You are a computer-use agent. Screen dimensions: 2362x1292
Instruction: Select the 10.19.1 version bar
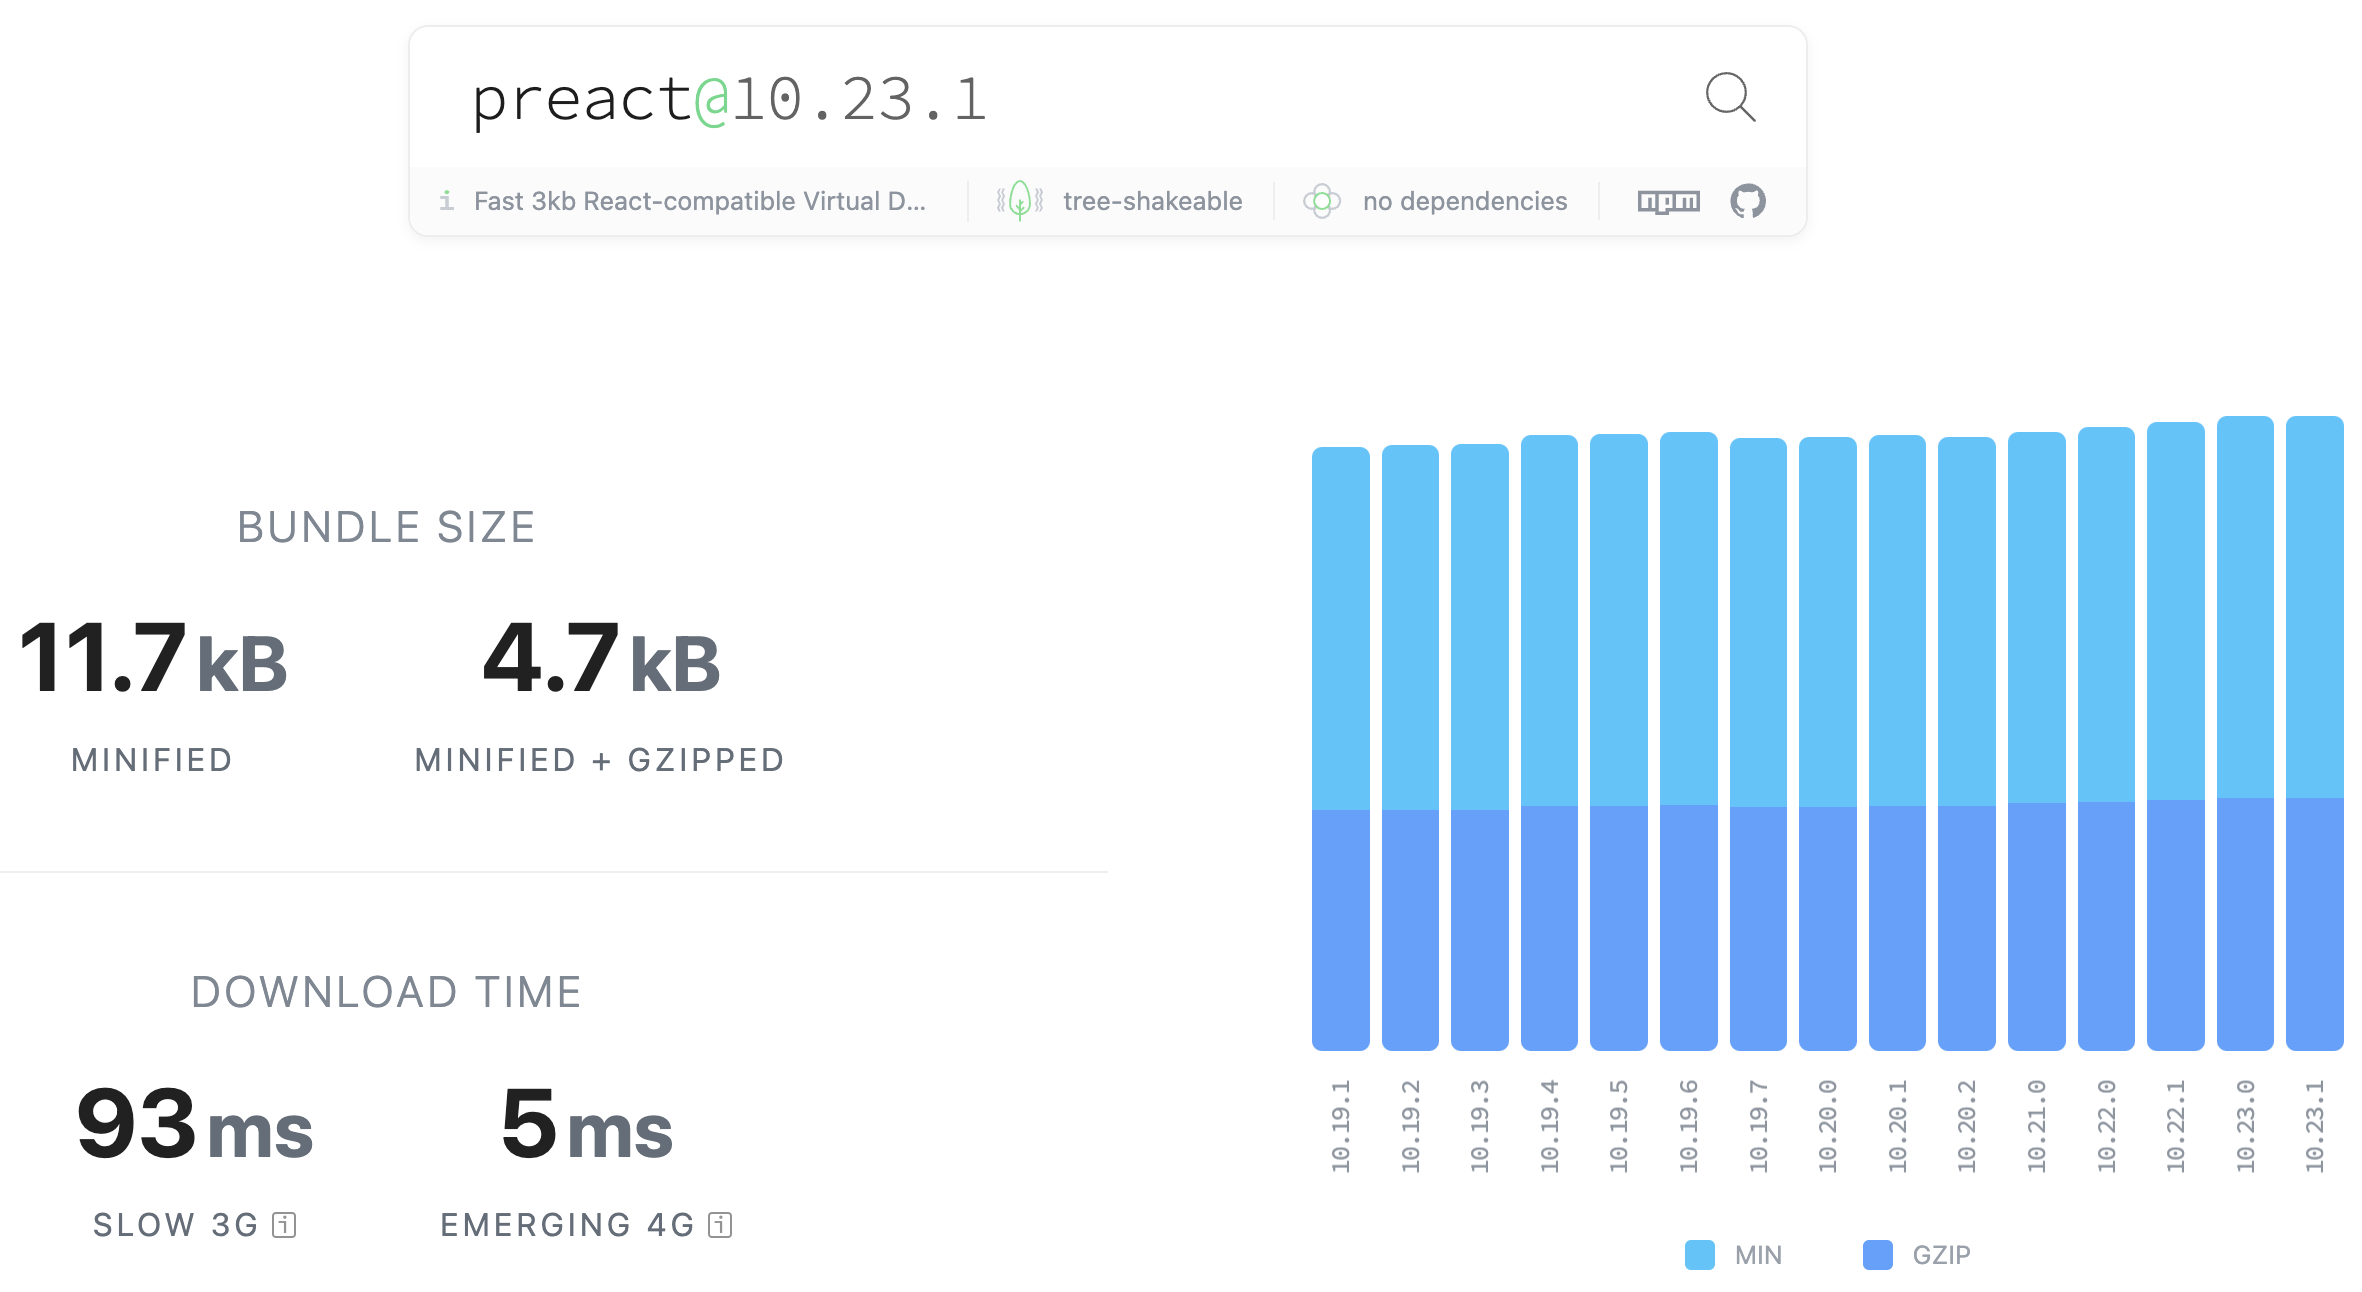[x=1340, y=750]
